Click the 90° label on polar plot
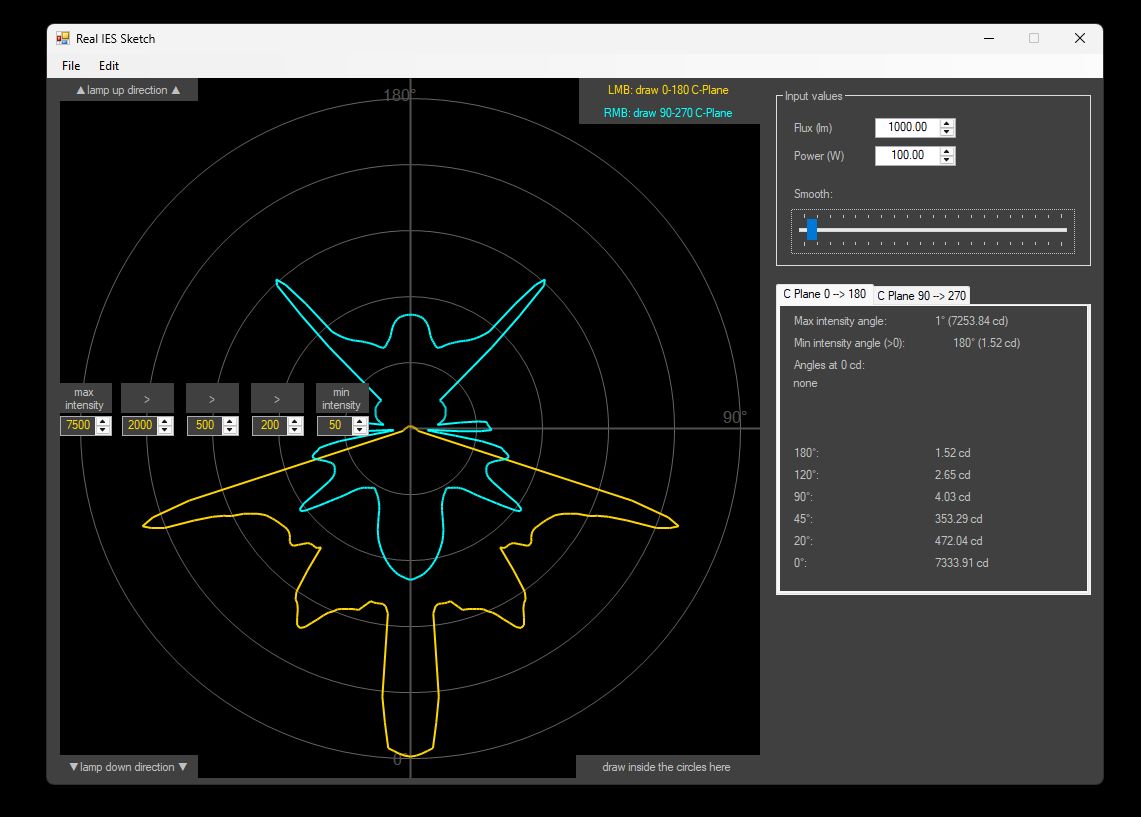The width and height of the screenshot is (1141, 817). point(734,417)
